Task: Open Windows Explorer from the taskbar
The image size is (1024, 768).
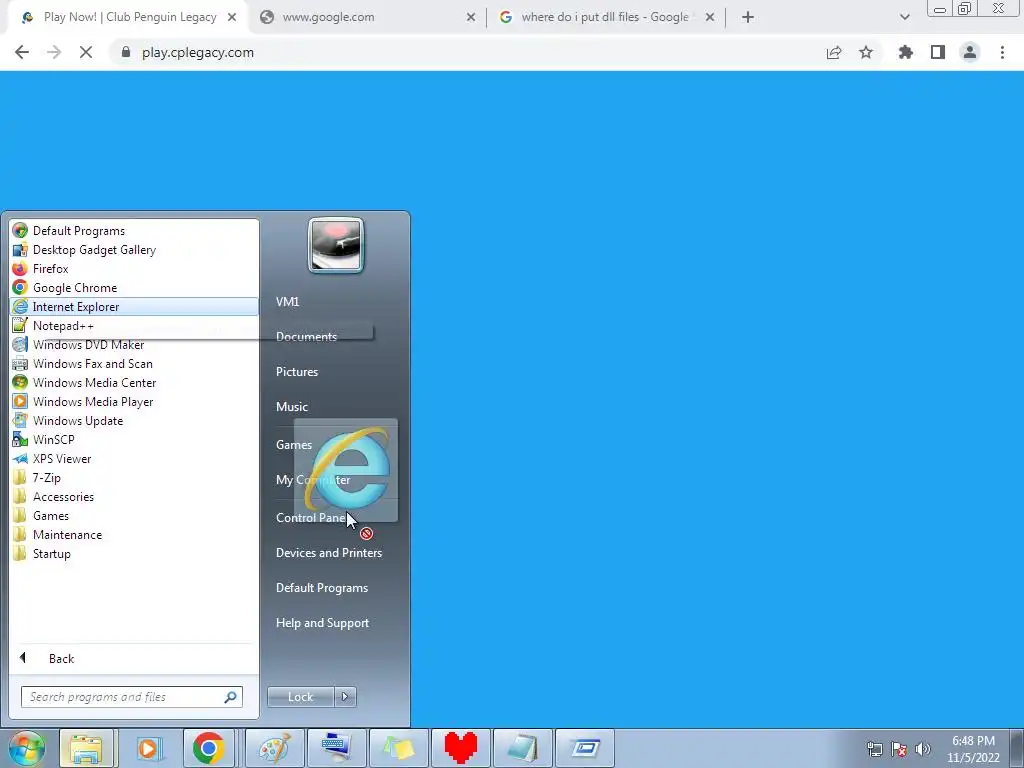Action: coord(86,748)
